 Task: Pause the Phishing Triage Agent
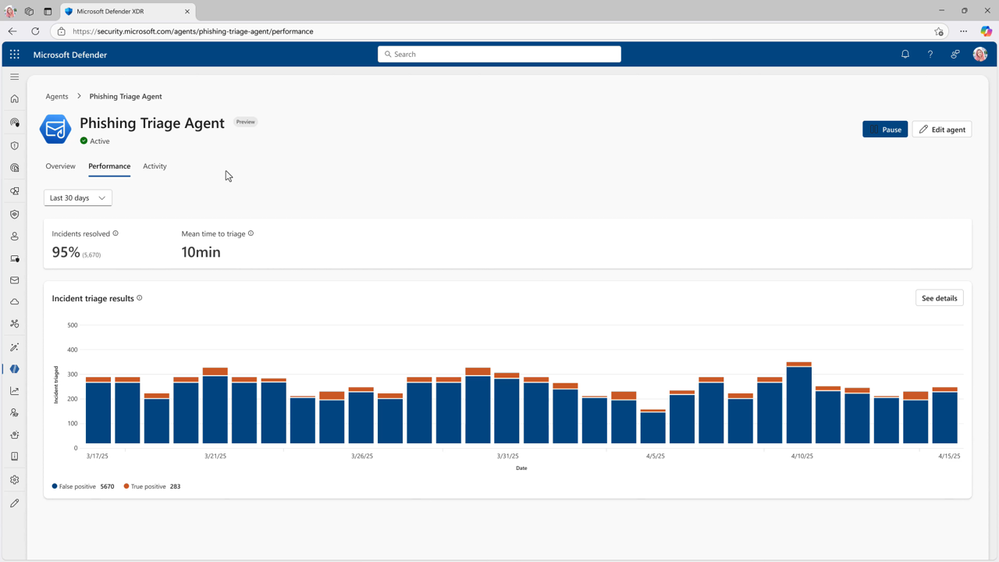click(885, 129)
